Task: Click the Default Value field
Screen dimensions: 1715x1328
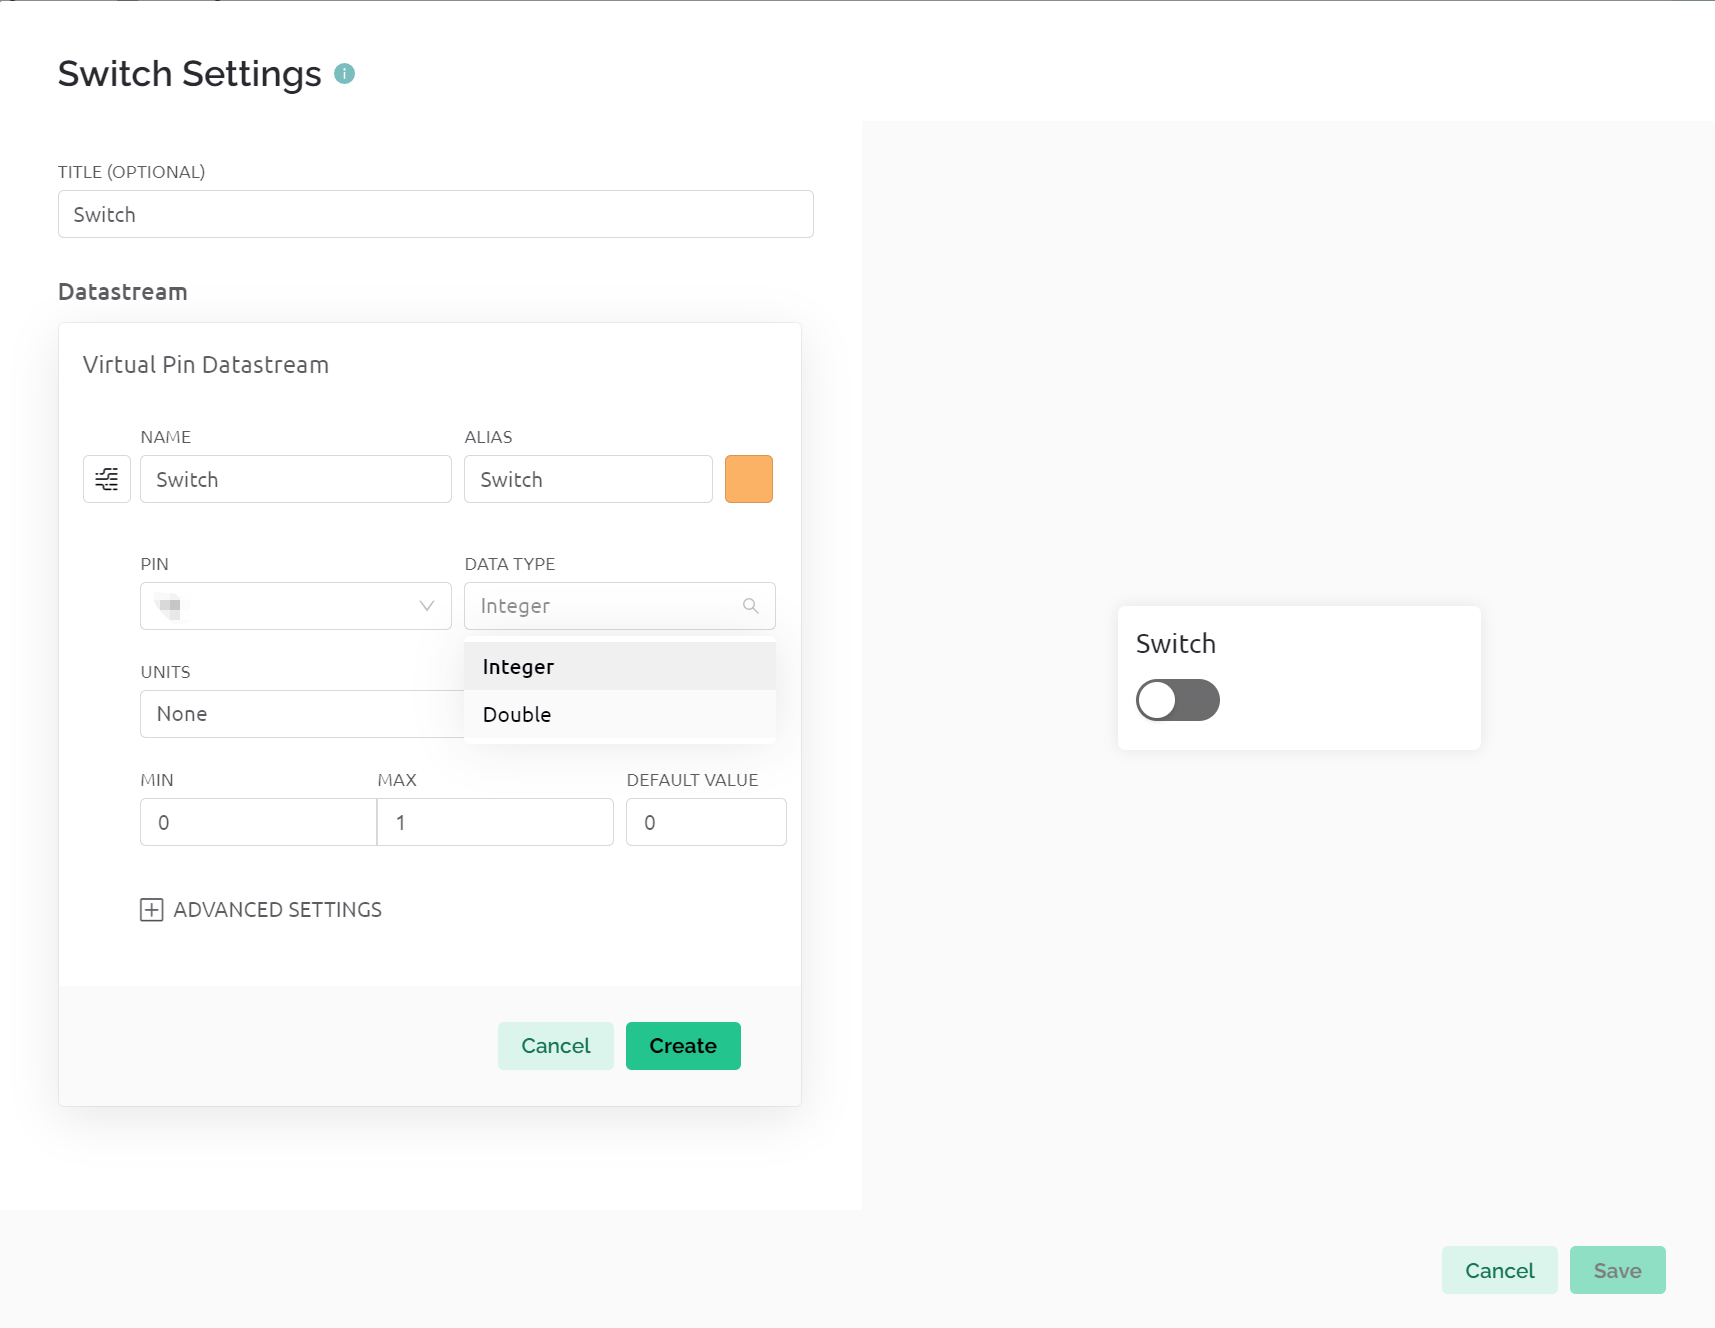Action: pos(706,822)
